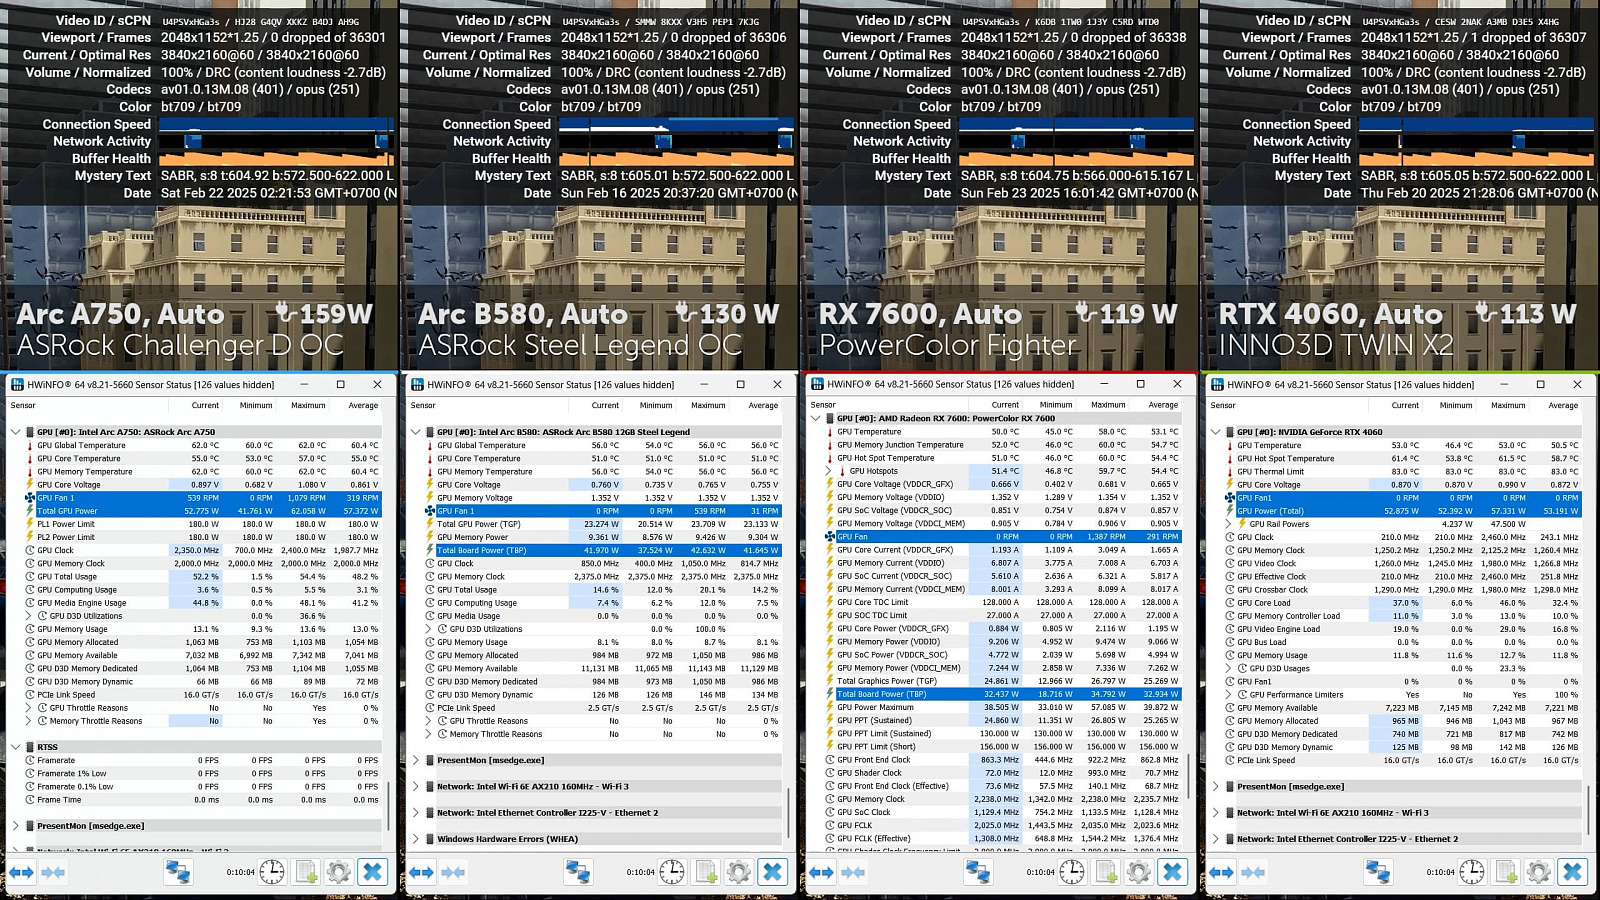Click expand-layout arrows in RX 7600 HWiNFO window
This screenshot has width=1600, height=900.
pyautogui.click(x=821, y=872)
